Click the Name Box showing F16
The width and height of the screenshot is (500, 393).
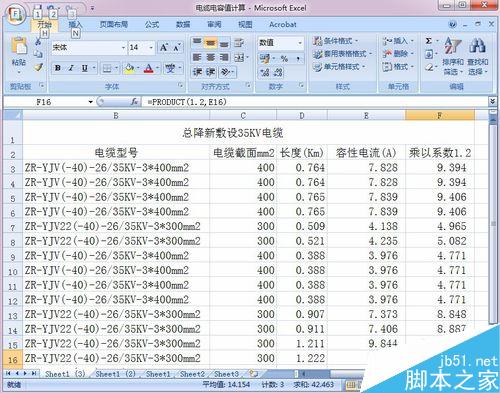point(44,102)
